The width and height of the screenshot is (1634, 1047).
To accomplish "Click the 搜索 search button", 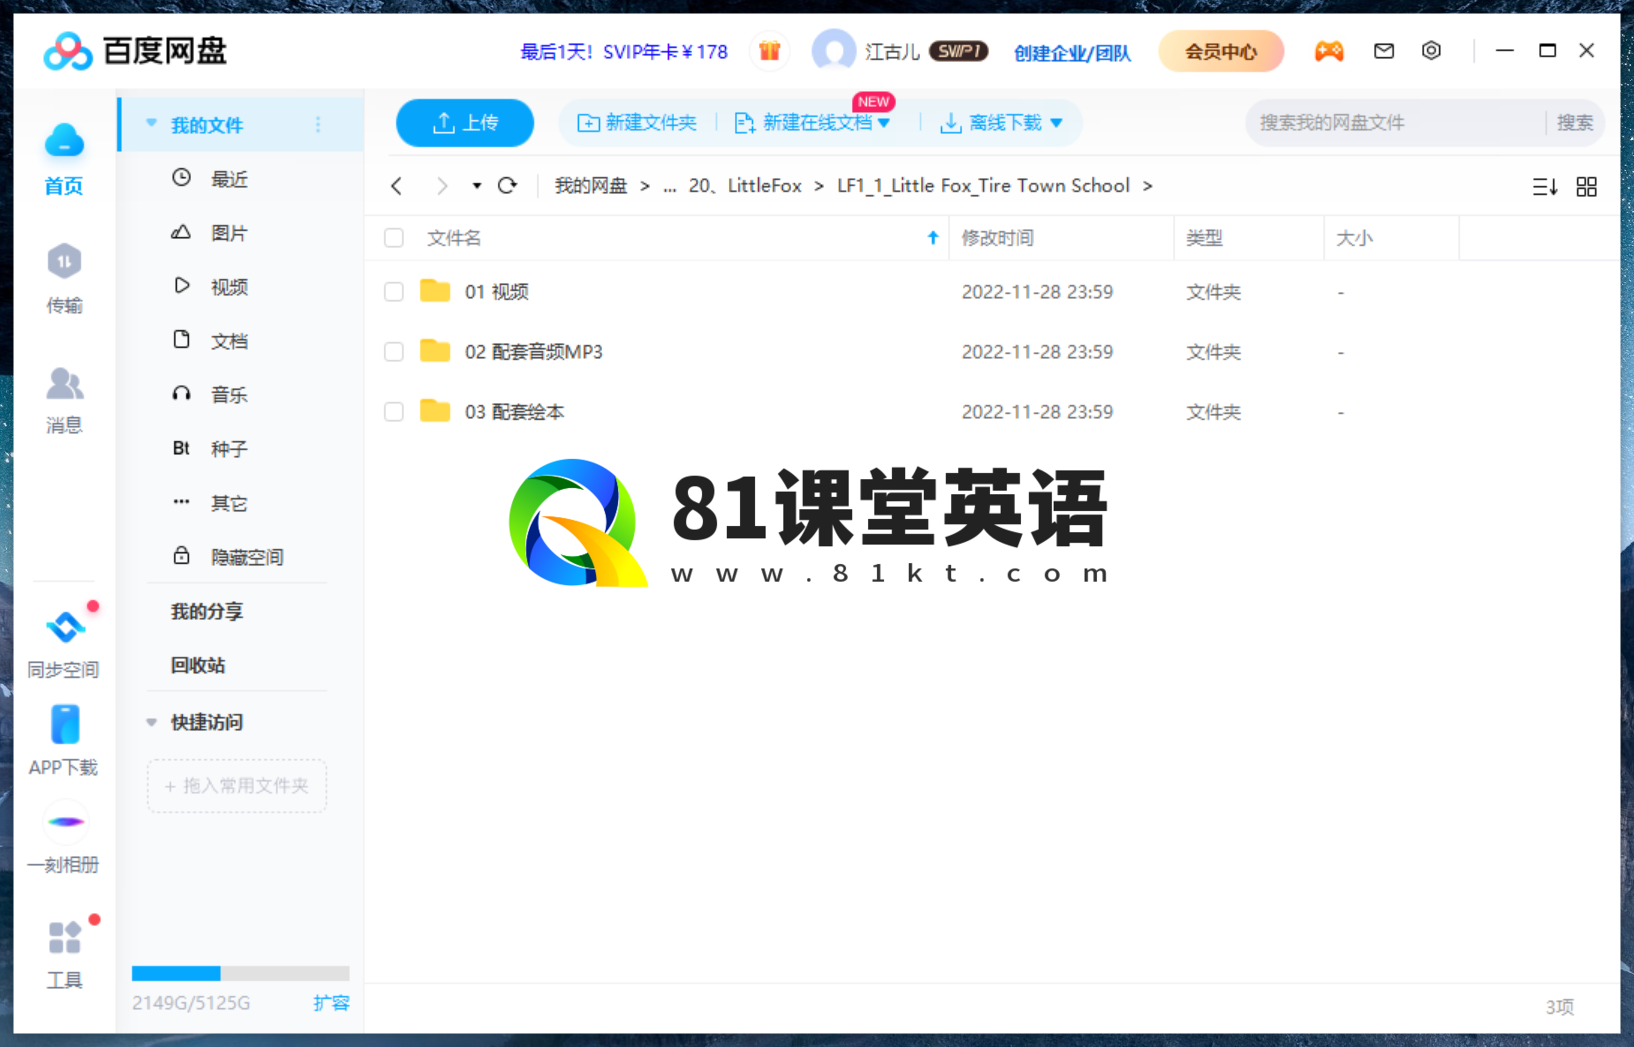I will 1575,123.
